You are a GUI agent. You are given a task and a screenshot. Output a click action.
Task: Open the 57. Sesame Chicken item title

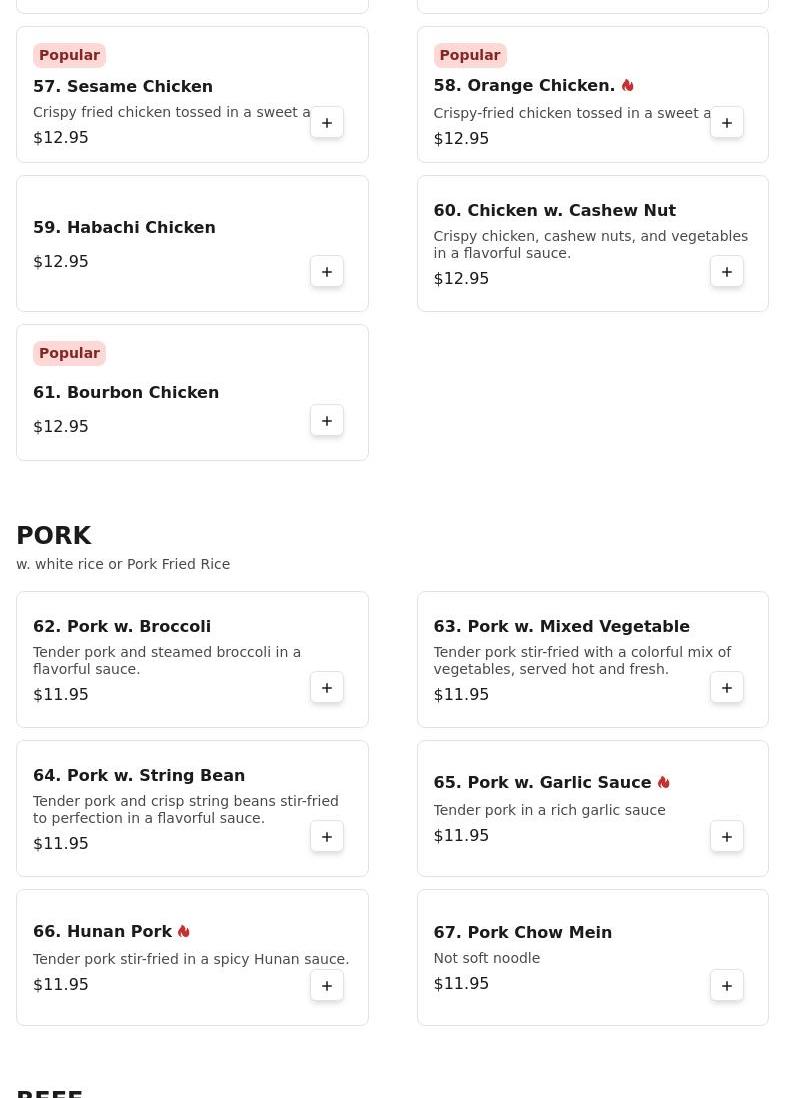pyautogui.click(x=123, y=86)
